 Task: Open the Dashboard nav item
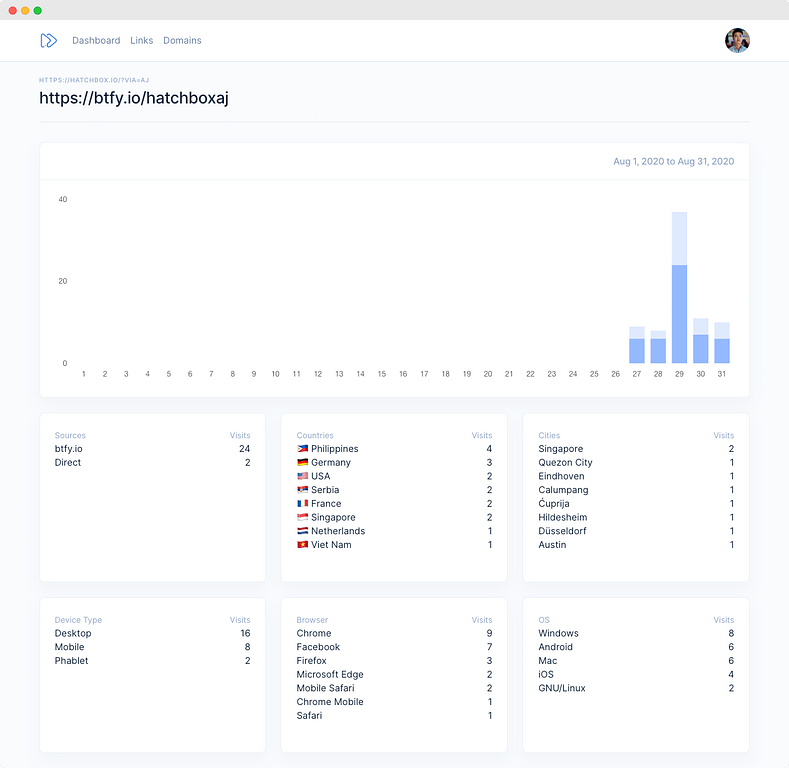point(96,41)
